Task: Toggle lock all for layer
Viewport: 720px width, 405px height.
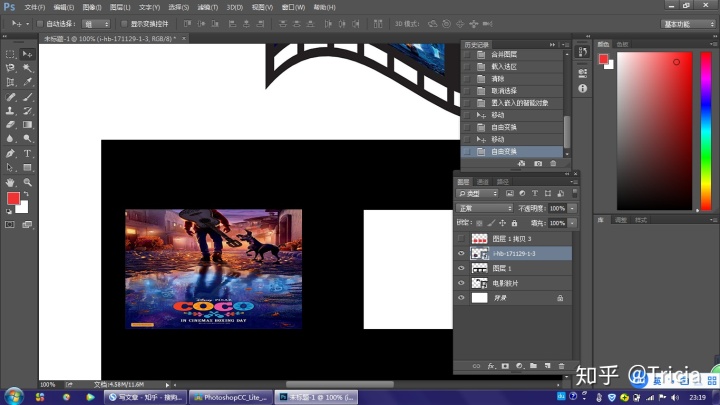Action: click(x=514, y=223)
